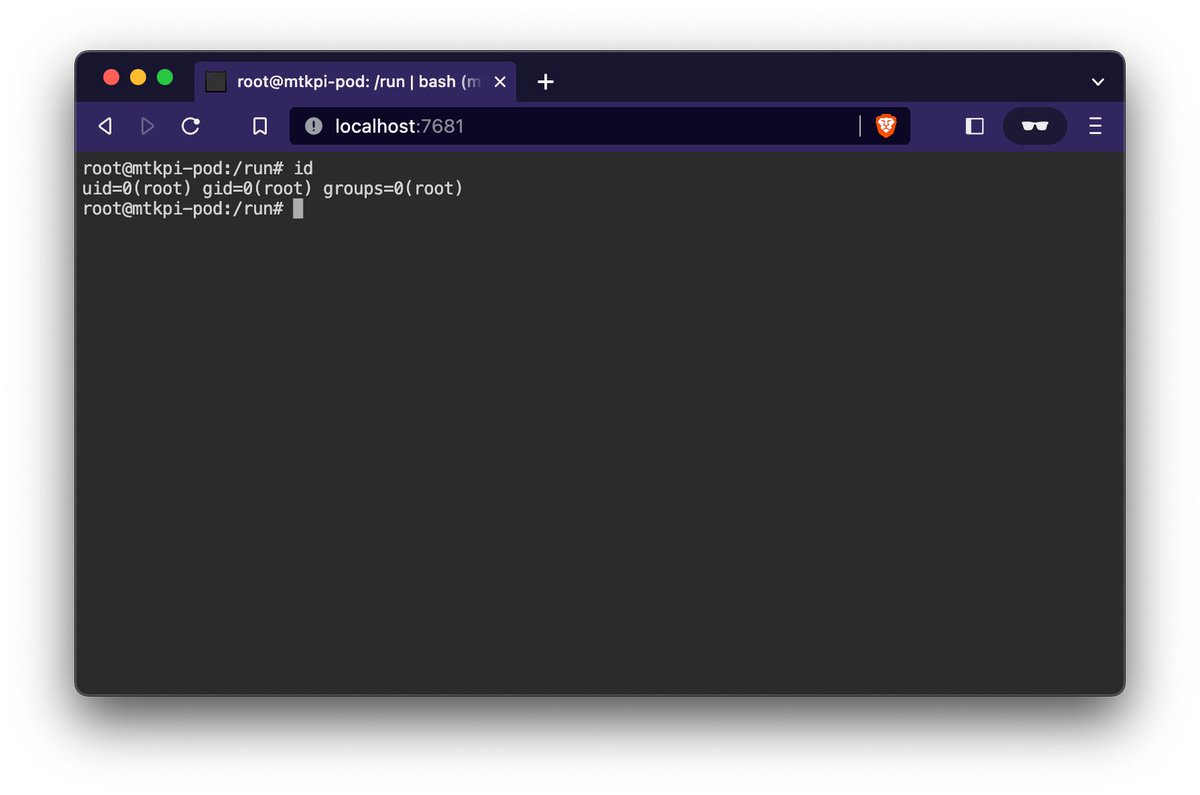1200x795 pixels.
Task: Click the last root@mtkpi-pod:/run# prompt
Action: 183,209
